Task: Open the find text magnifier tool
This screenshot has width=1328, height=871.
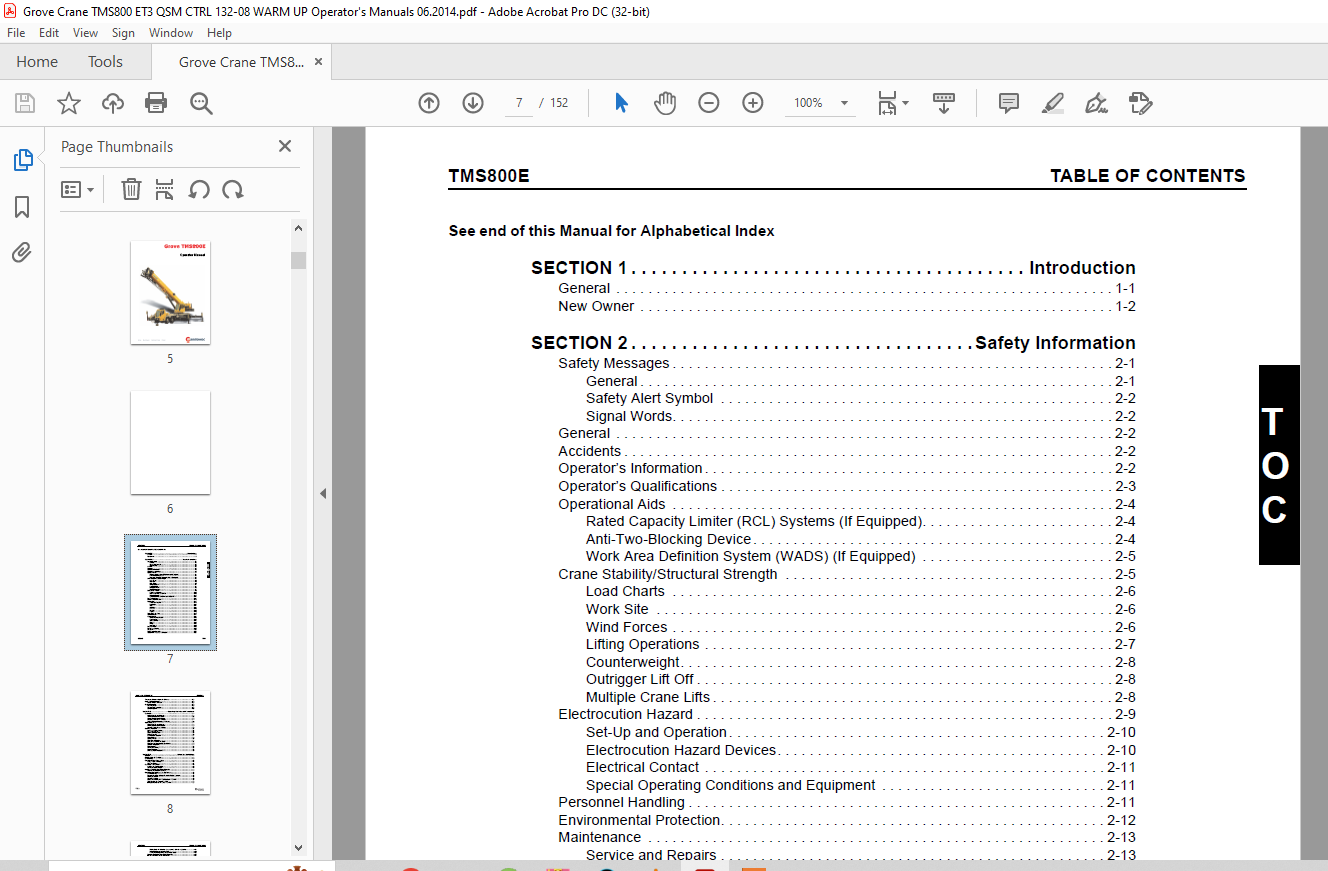Action: pos(201,103)
